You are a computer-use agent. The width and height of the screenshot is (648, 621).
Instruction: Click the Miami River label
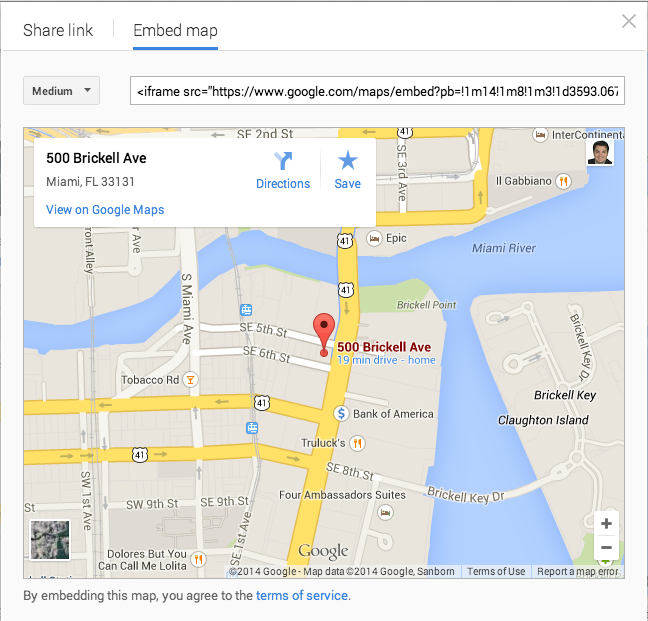pos(504,248)
